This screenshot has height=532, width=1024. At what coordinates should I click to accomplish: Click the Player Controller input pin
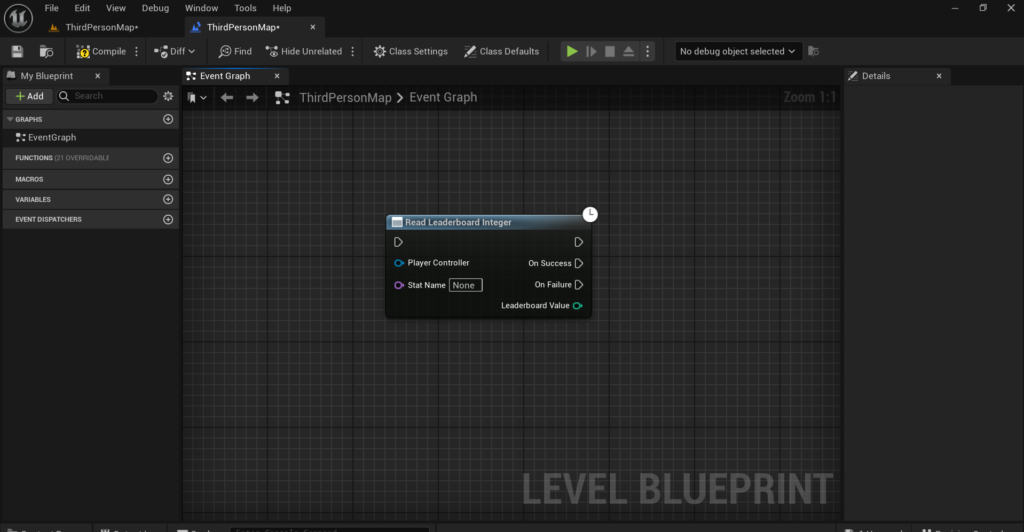click(x=399, y=263)
